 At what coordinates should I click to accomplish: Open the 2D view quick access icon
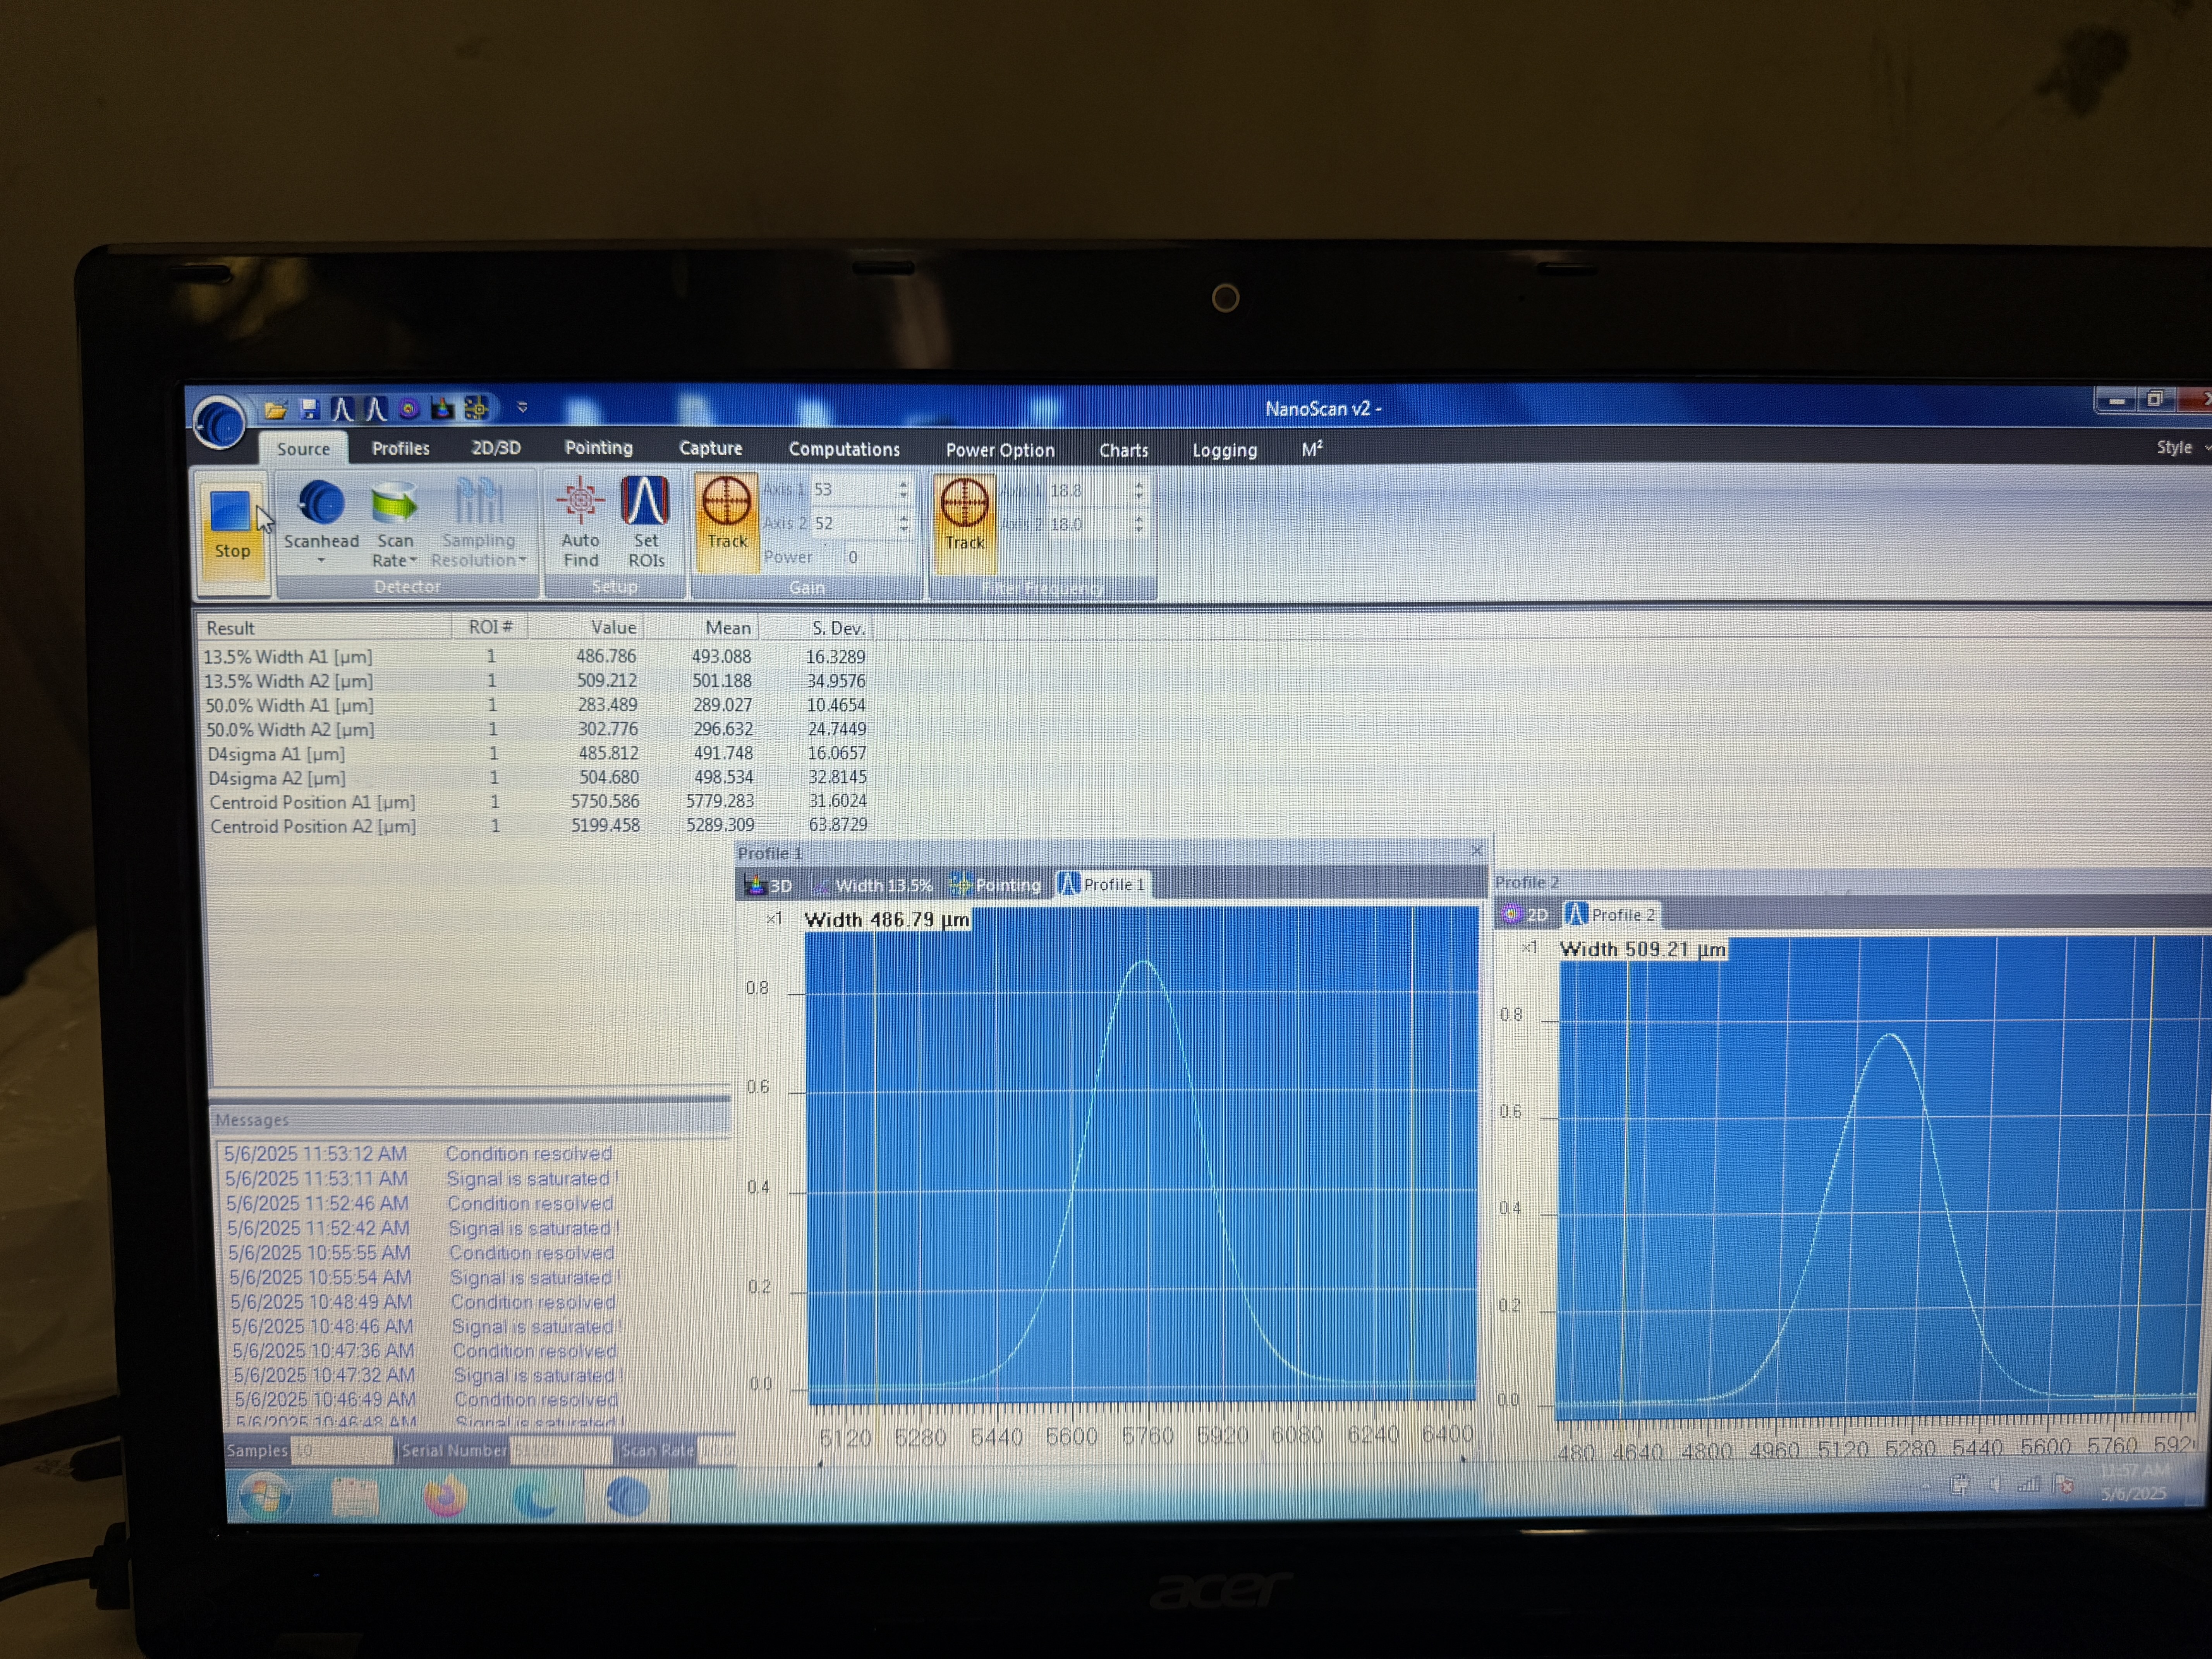(408, 408)
